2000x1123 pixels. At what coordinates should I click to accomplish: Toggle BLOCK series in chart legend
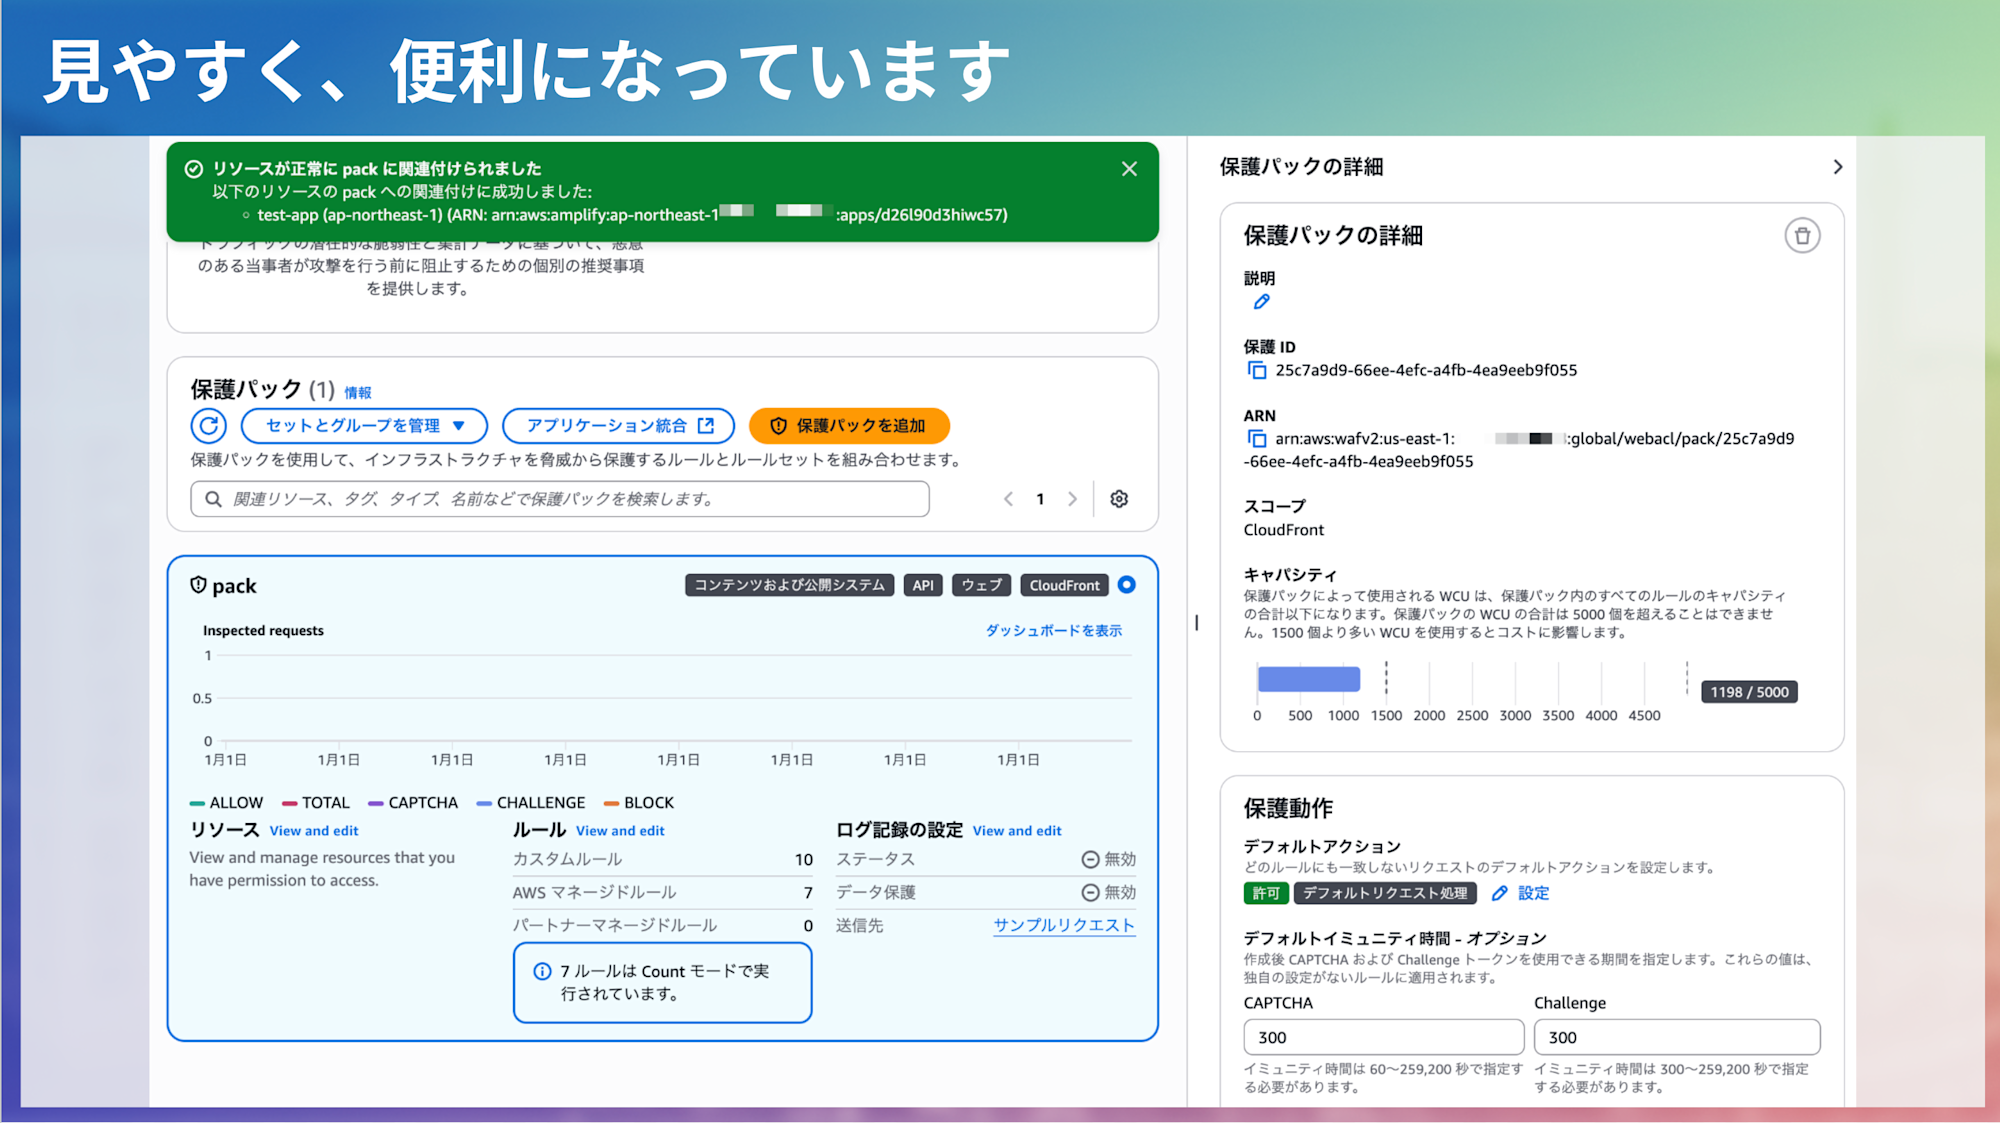click(639, 803)
